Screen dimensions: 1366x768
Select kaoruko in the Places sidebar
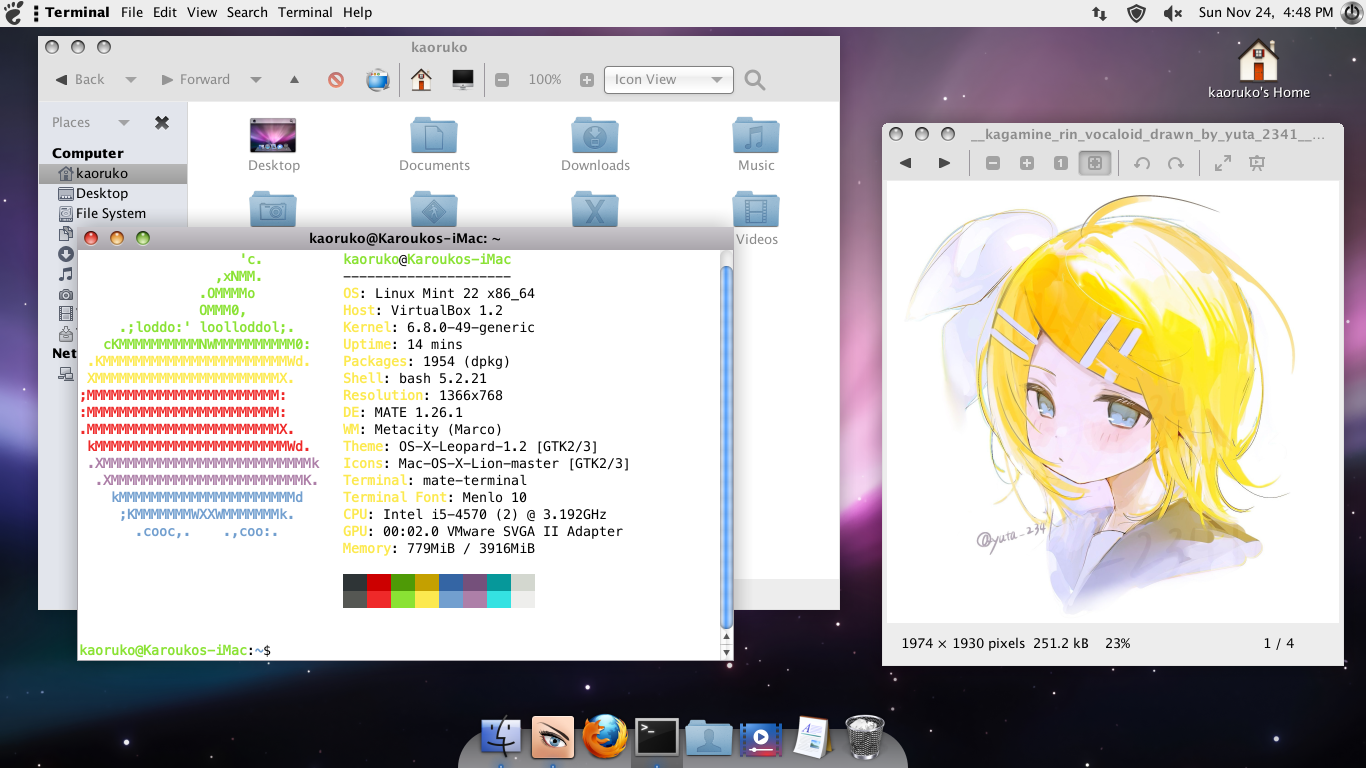(x=113, y=174)
